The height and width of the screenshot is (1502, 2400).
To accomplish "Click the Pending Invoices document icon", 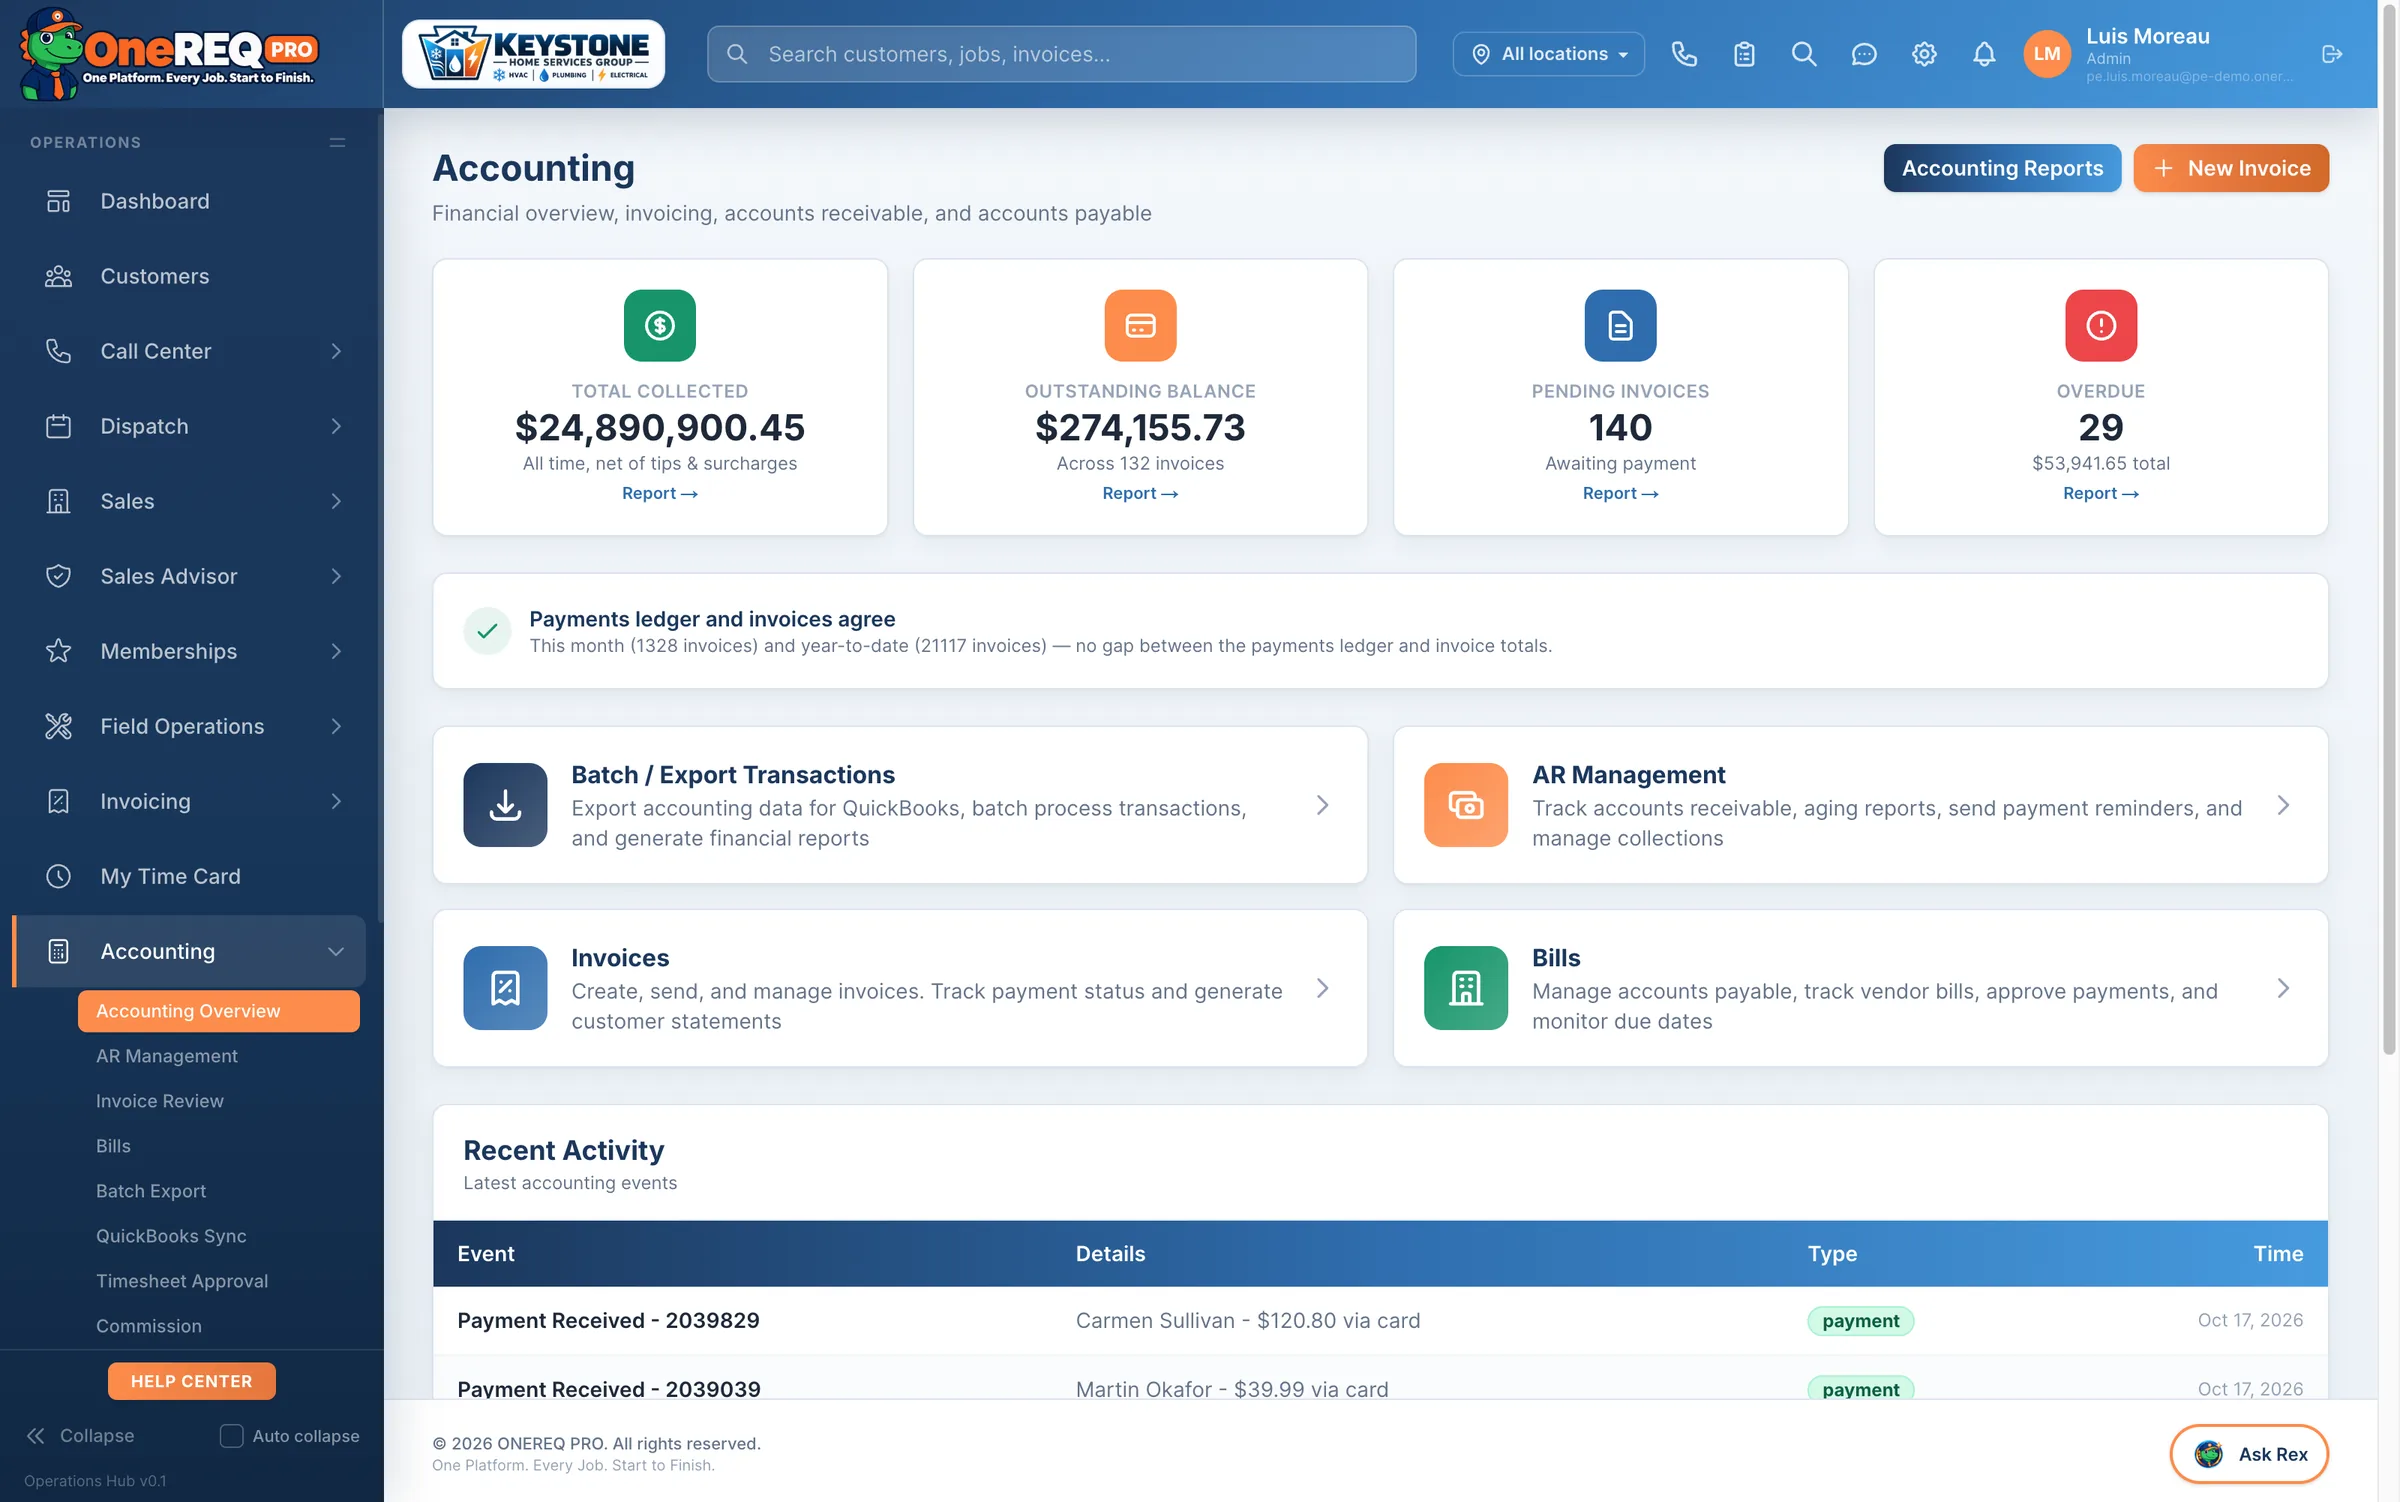I will pos(1620,325).
